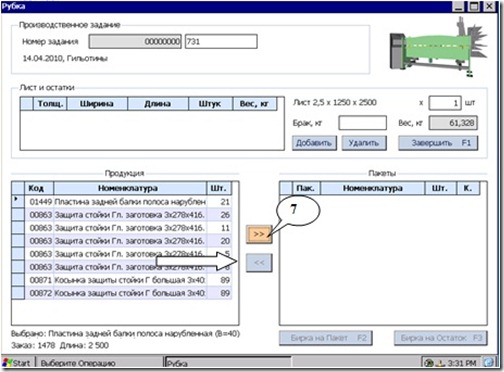Image resolution: width=504 pixels, height=372 pixels.
Task: Click the first system tray icon
Action: click(x=429, y=363)
